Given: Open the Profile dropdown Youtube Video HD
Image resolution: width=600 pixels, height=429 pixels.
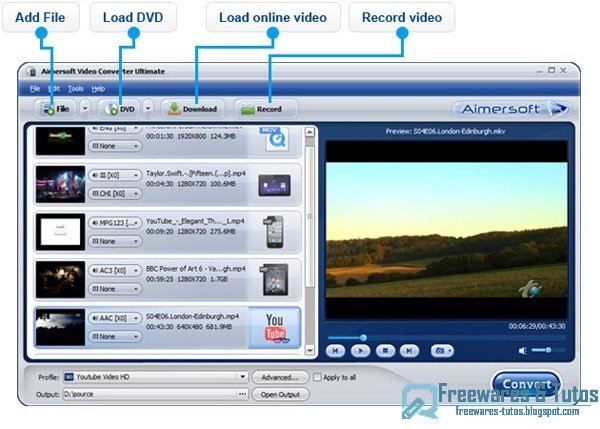Looking at the screenshot, I should (x=156, y=377).
